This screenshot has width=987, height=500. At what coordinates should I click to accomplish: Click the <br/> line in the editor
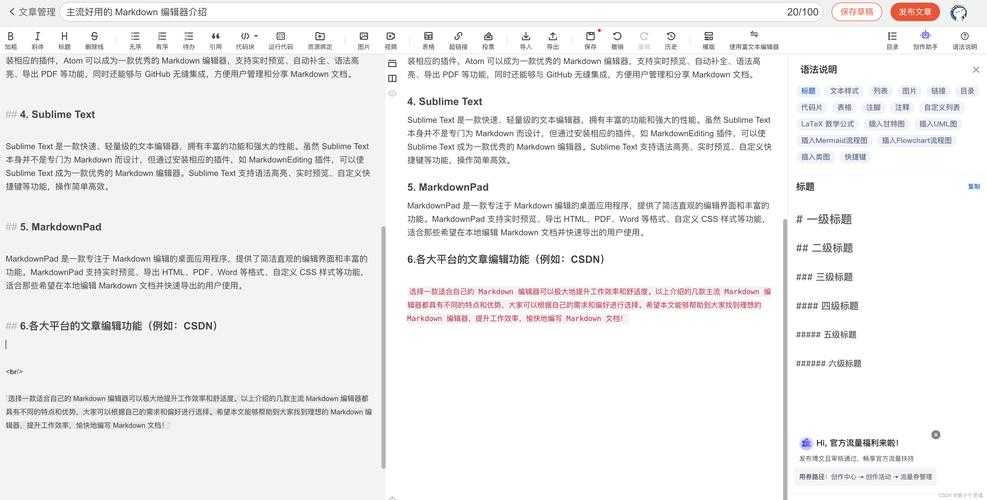[14, 372]
